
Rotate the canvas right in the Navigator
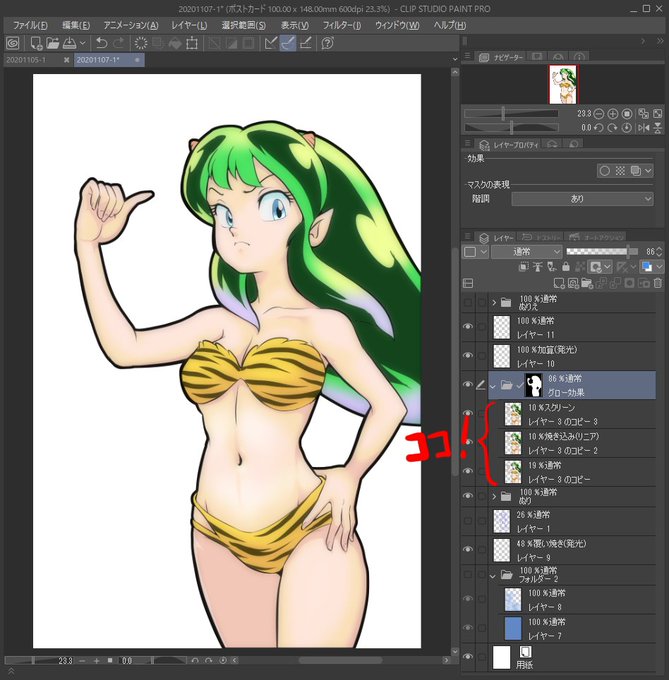(x=613, y=128)
